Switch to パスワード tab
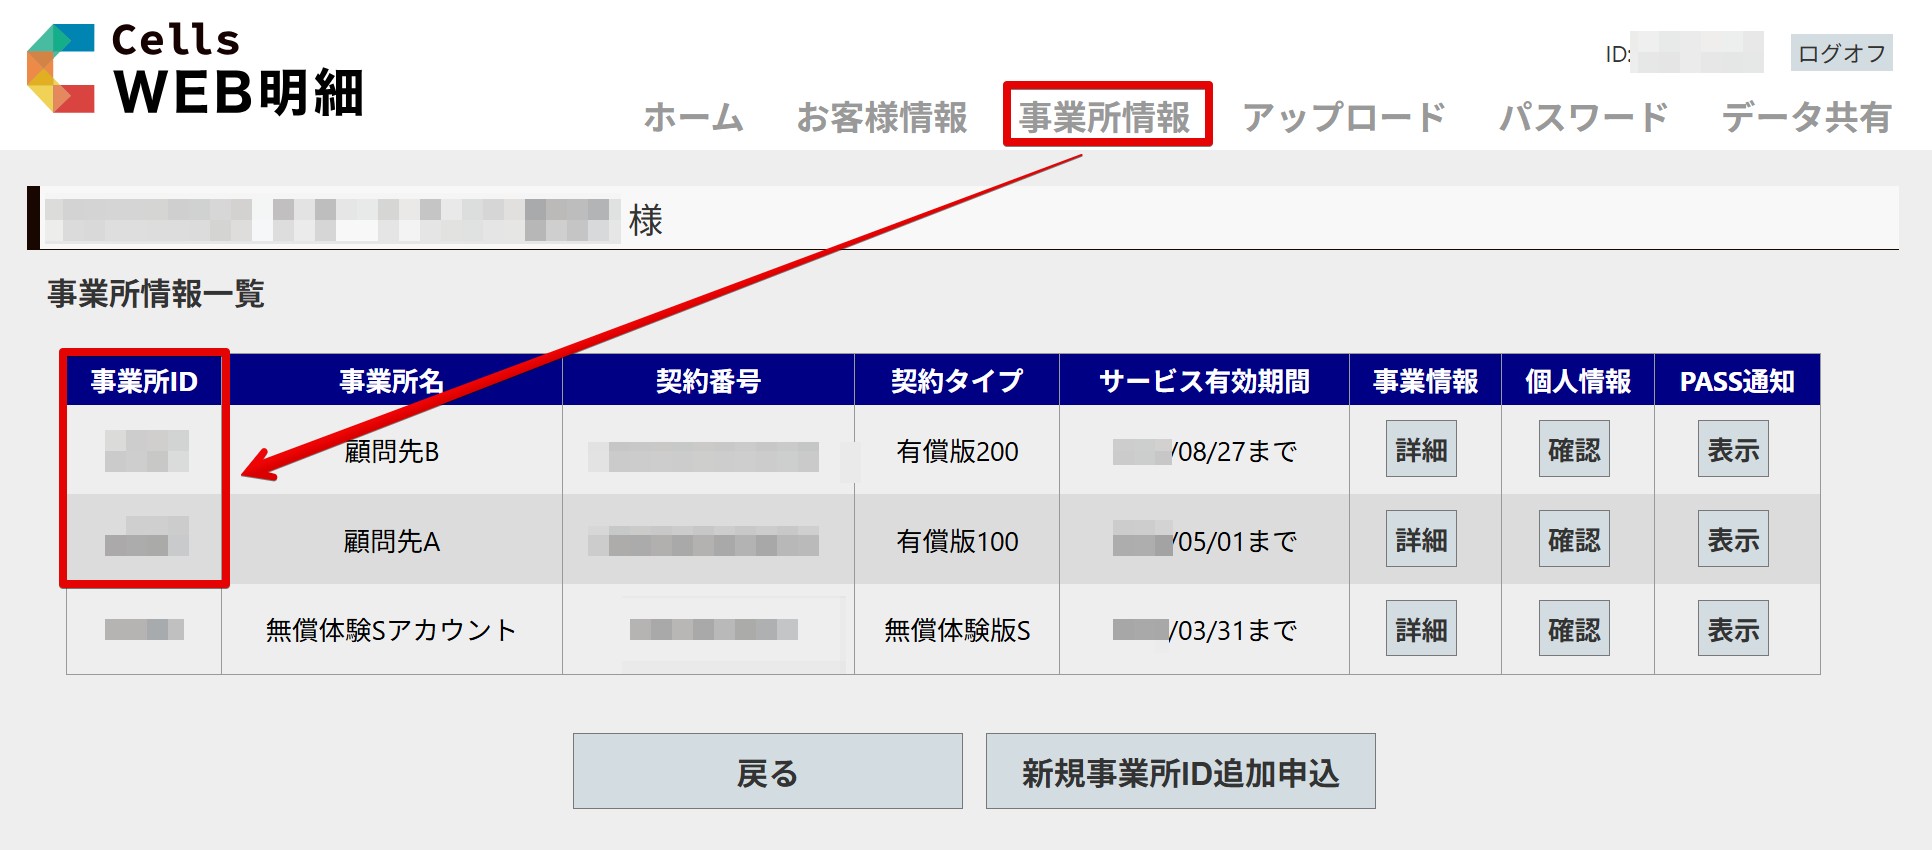This screenshot has width=1932, height=850. click(x=1583, y=117)
